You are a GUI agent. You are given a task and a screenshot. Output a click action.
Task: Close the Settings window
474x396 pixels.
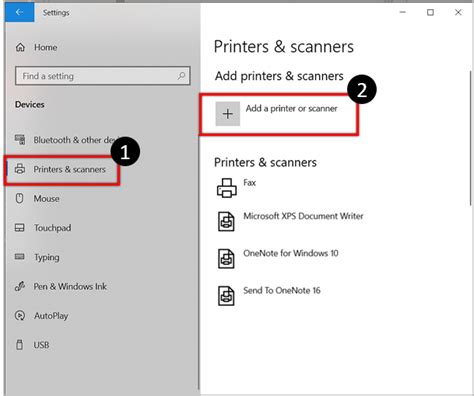(458, 12)
